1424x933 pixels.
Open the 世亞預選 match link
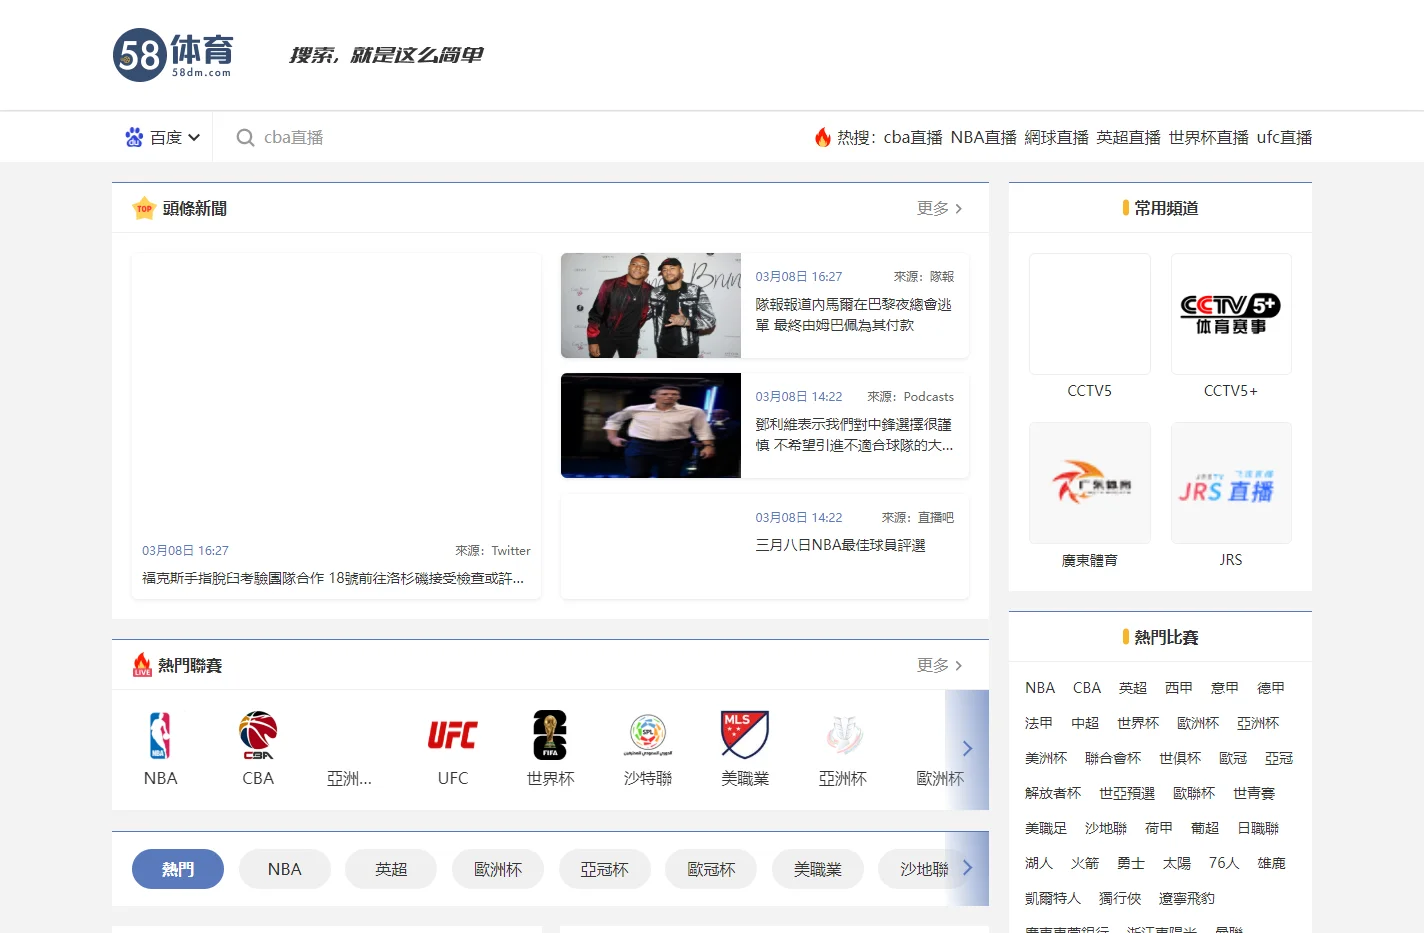pyautogui.click(x=1127, y=793)
